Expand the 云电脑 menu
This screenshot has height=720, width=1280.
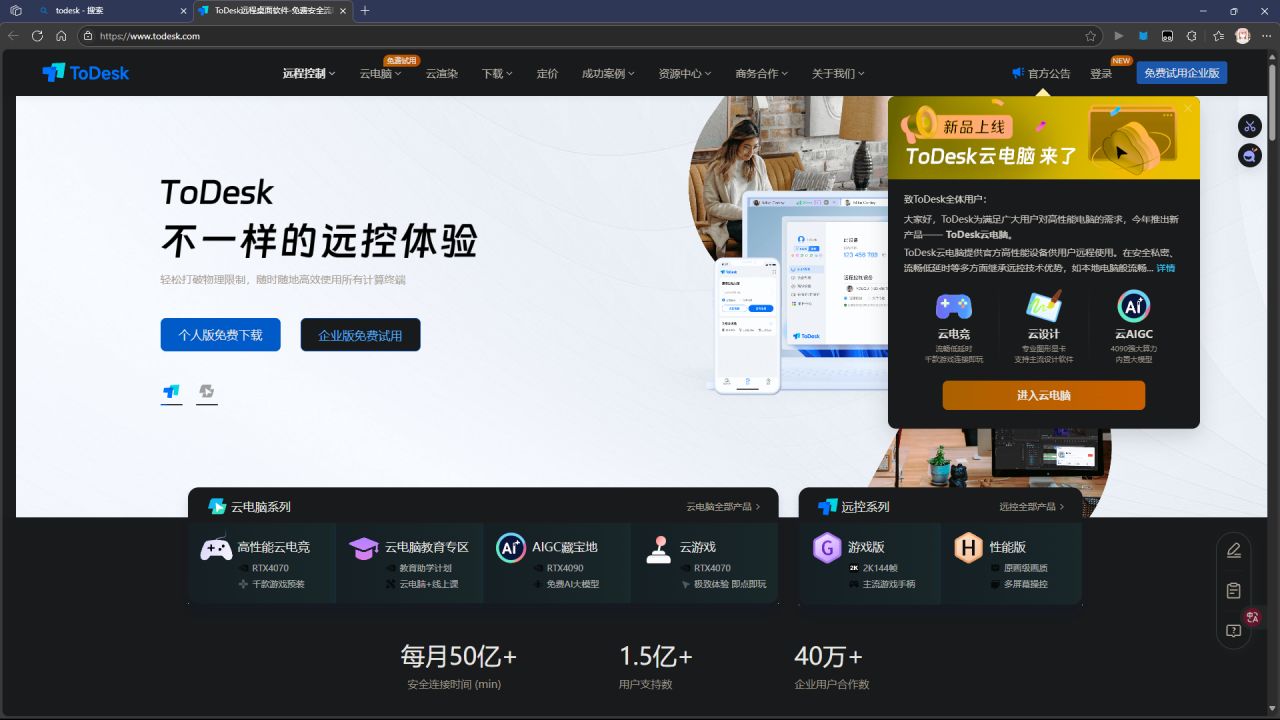pos(380,73)
